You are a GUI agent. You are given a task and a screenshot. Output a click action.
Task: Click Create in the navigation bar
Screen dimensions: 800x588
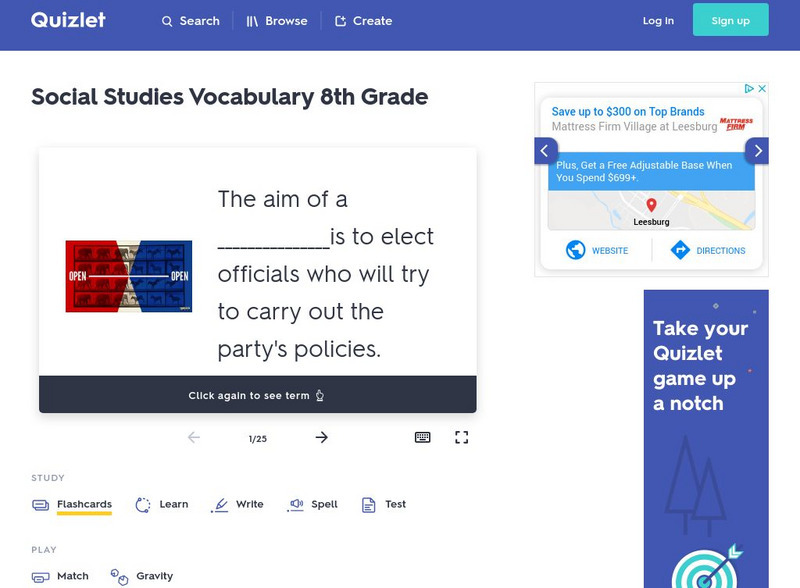[363, 21]
